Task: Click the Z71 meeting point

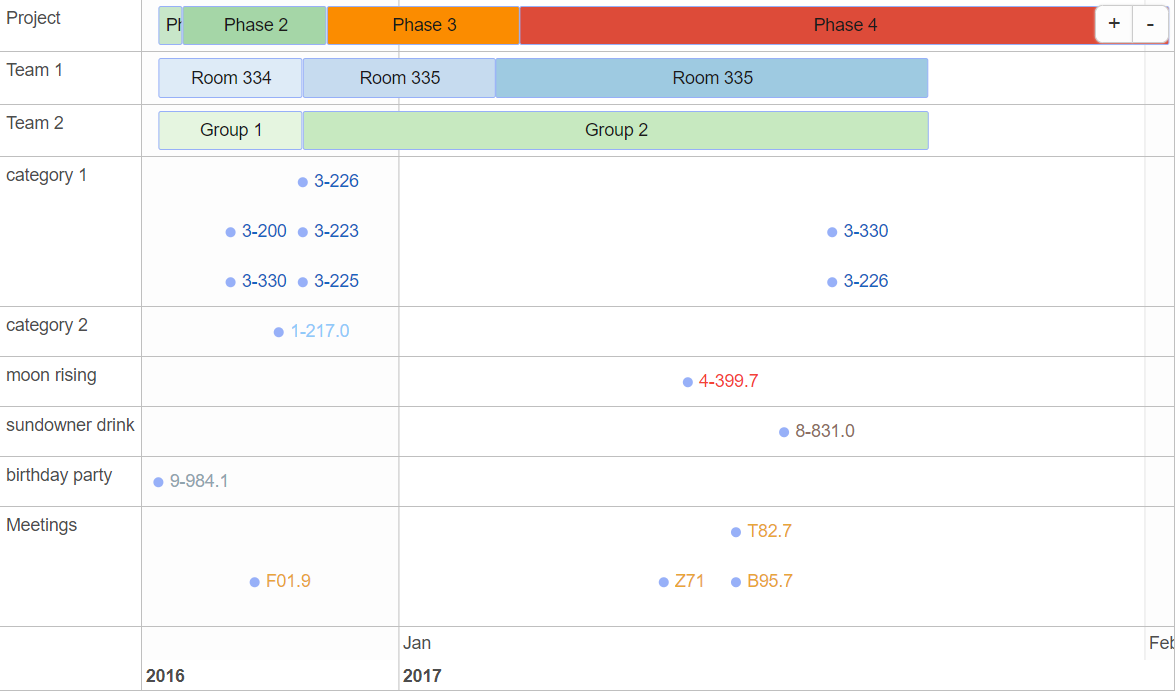Action: (x=688, y=581)
